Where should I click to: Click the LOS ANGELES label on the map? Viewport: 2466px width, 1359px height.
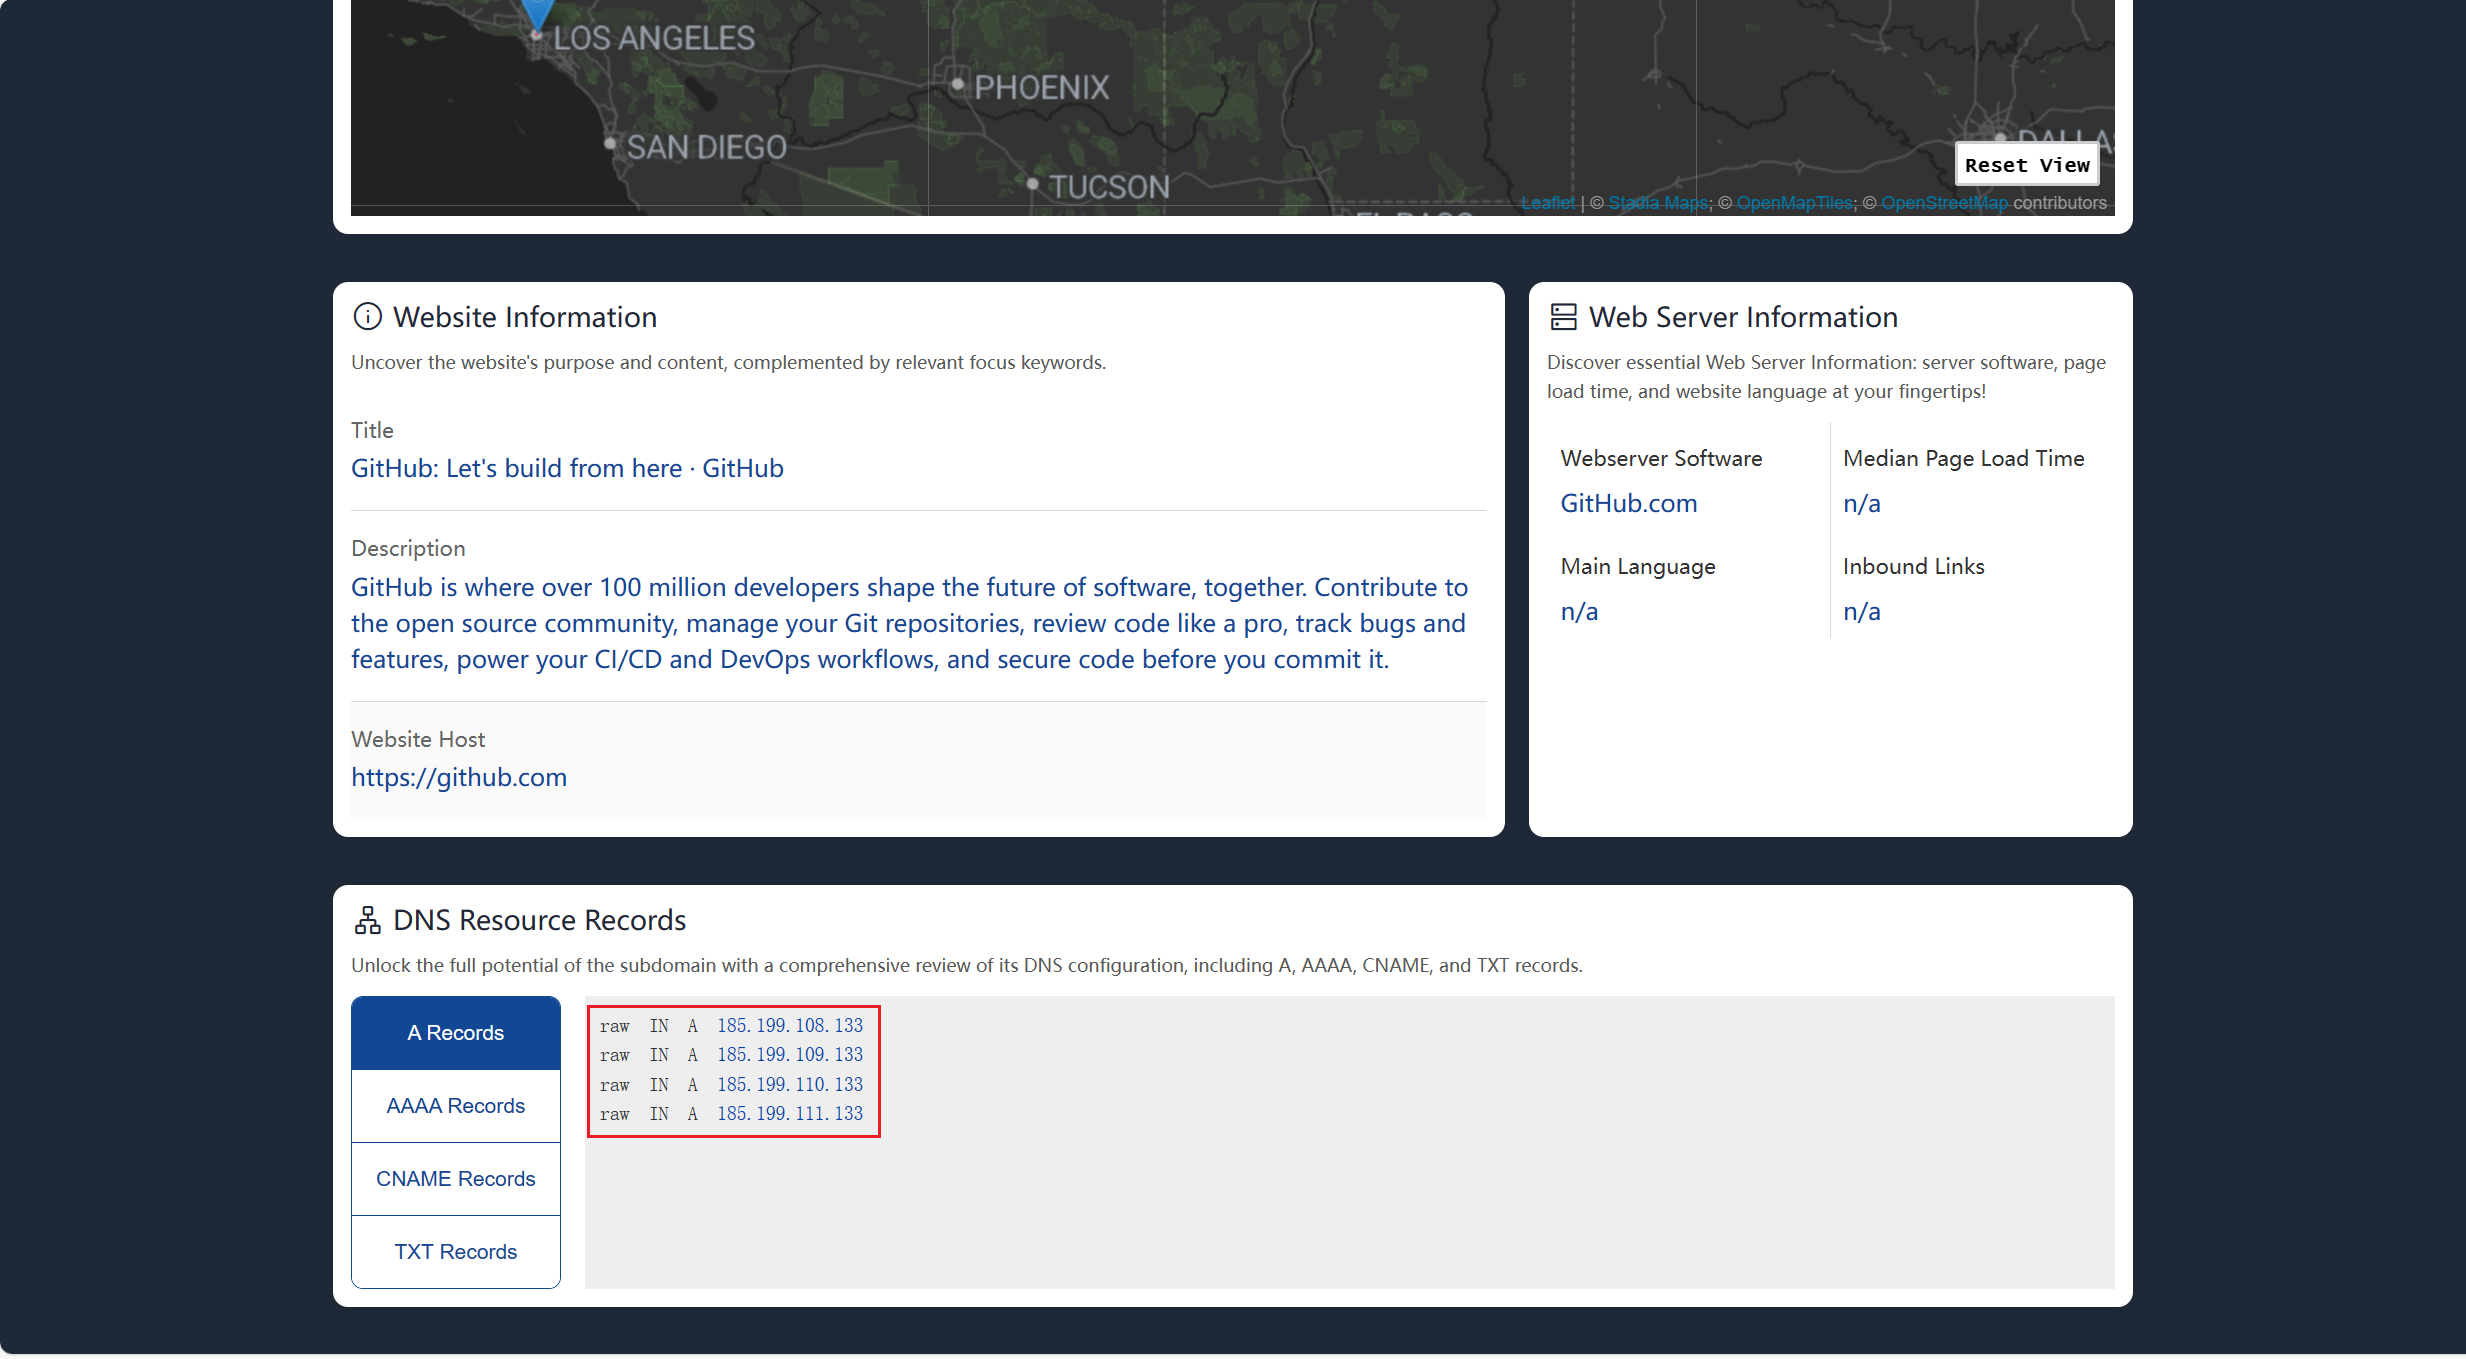pyautogui.click(x=654, y=38)
